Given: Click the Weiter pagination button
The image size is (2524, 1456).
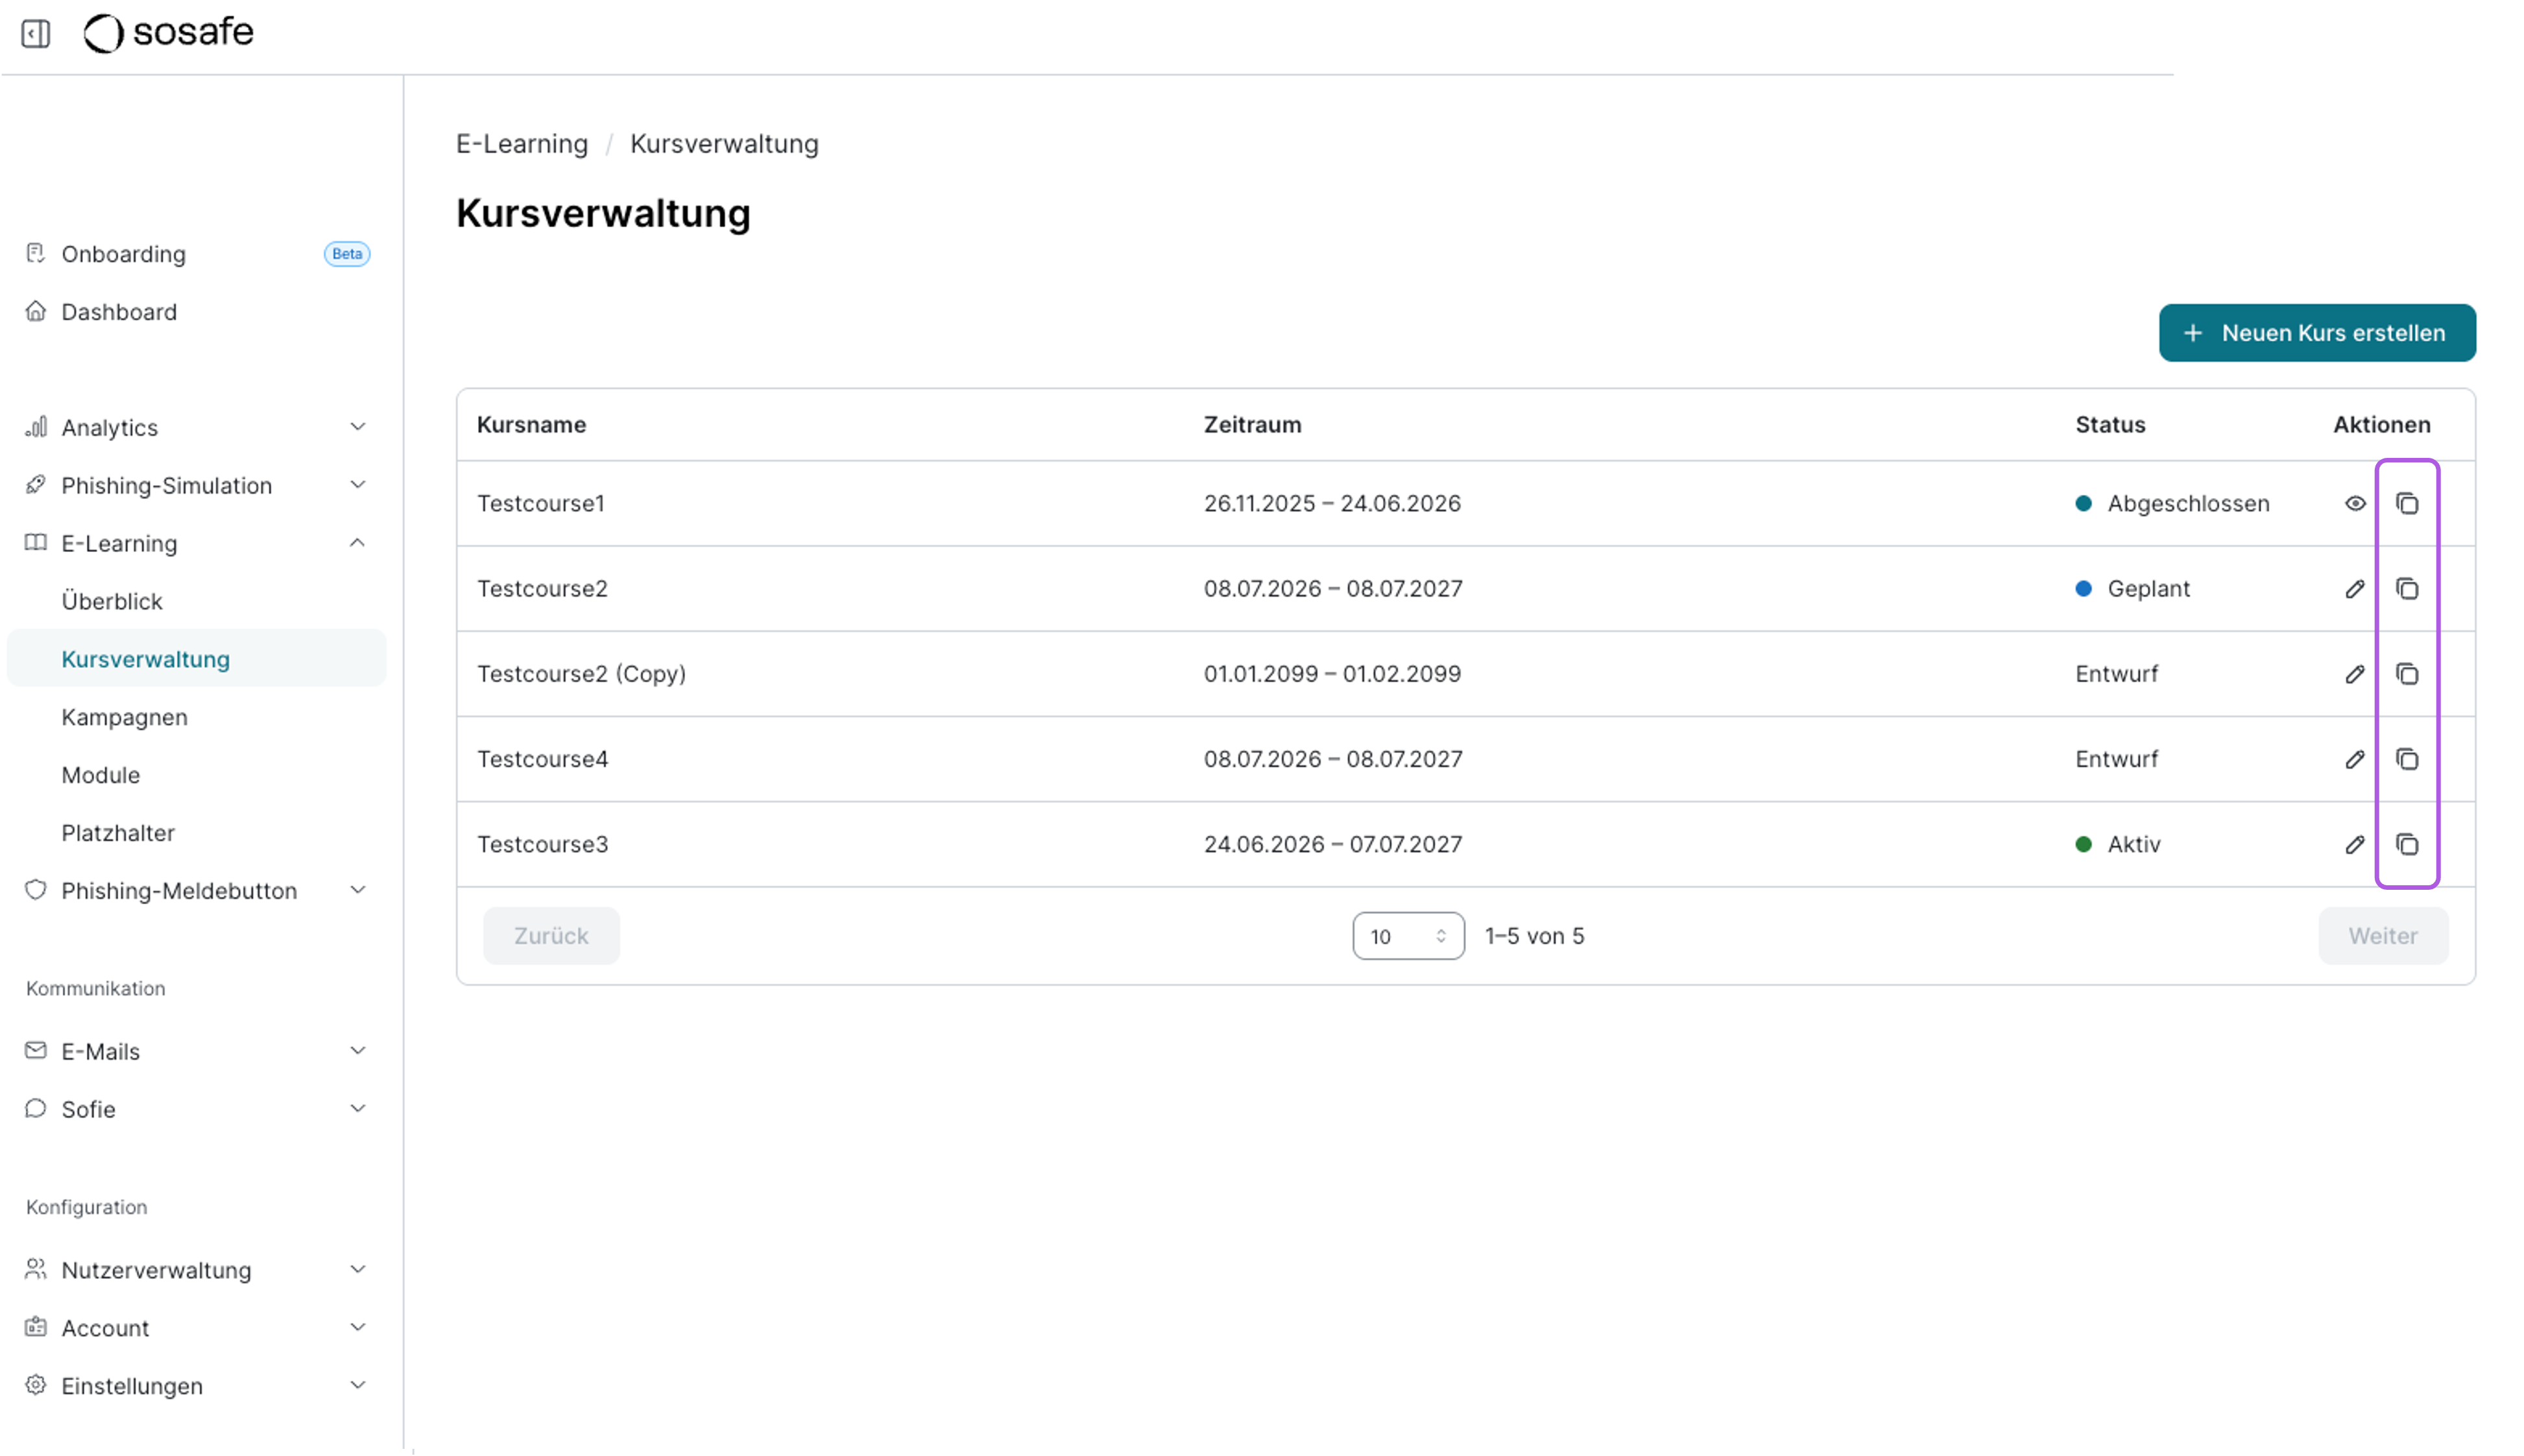Looking at the screenshot, I should [x=2383, y=936].
